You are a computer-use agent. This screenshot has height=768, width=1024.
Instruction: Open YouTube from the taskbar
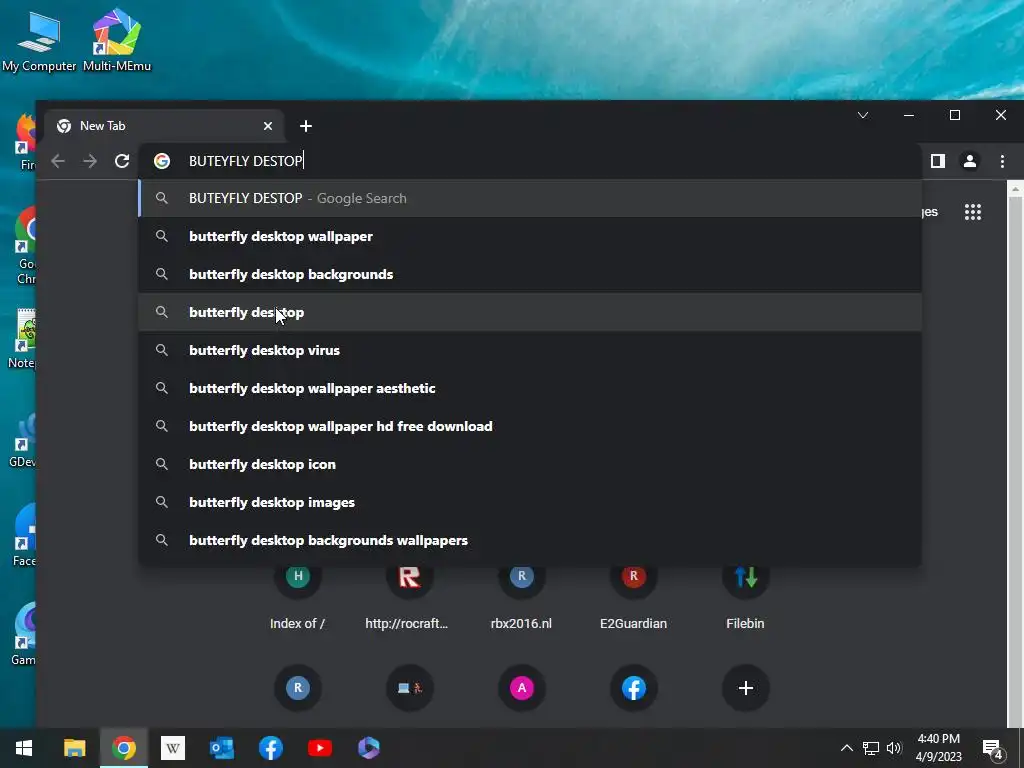[319, 748]
